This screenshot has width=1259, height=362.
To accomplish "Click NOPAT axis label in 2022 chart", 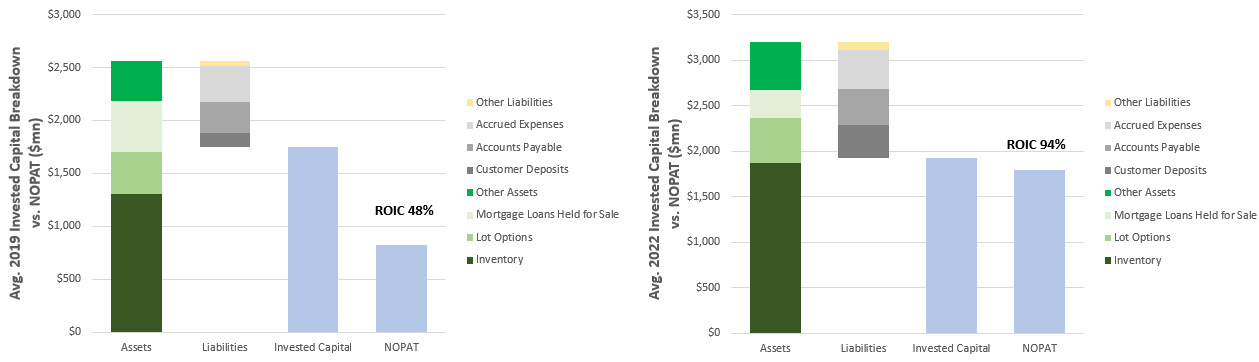I will tap(1039, 348).
